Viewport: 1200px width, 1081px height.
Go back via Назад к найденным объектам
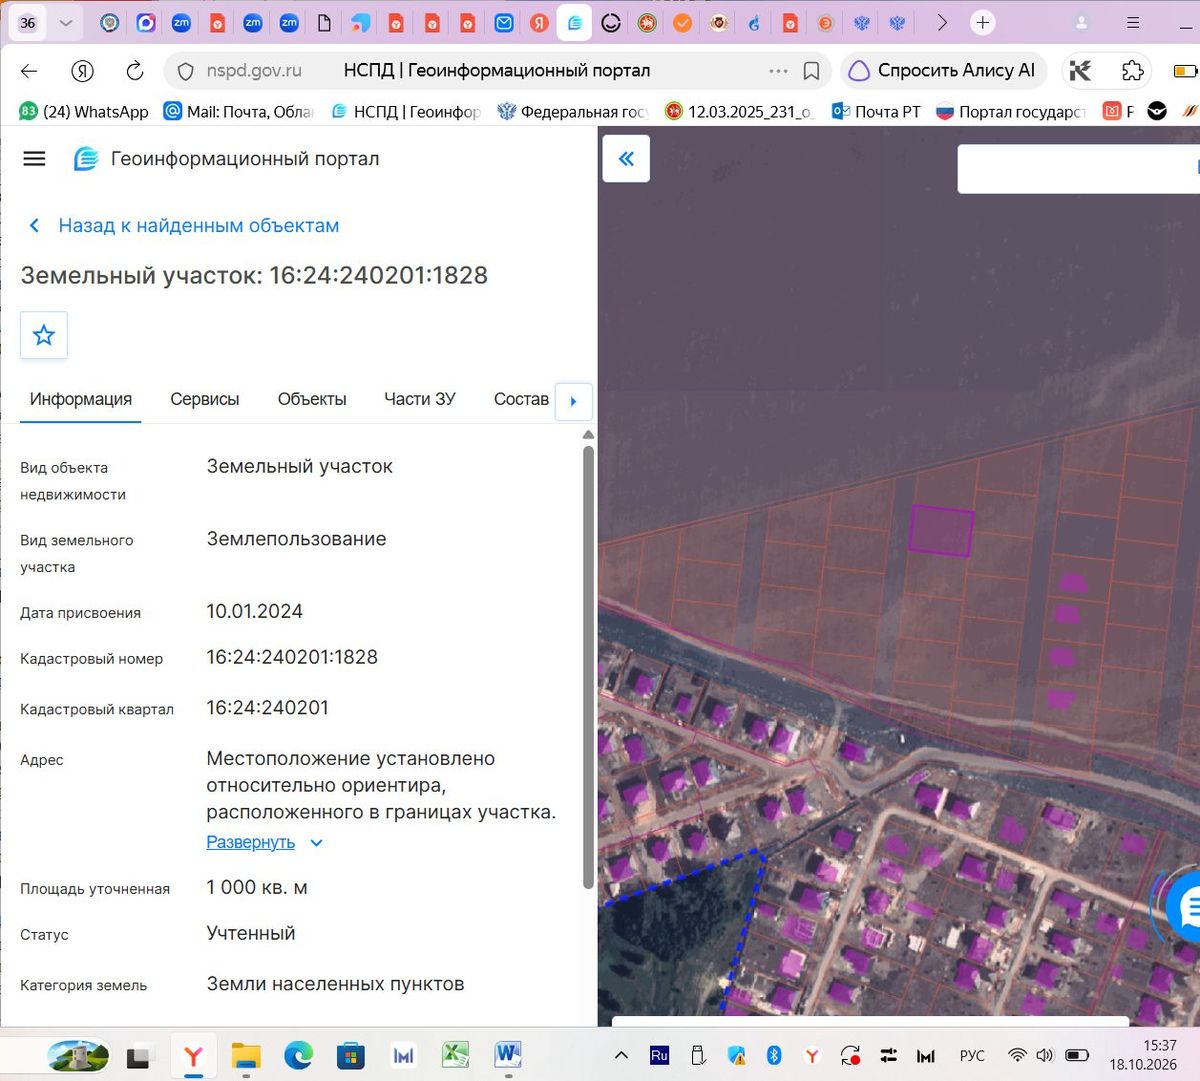[x=184, y=226]
